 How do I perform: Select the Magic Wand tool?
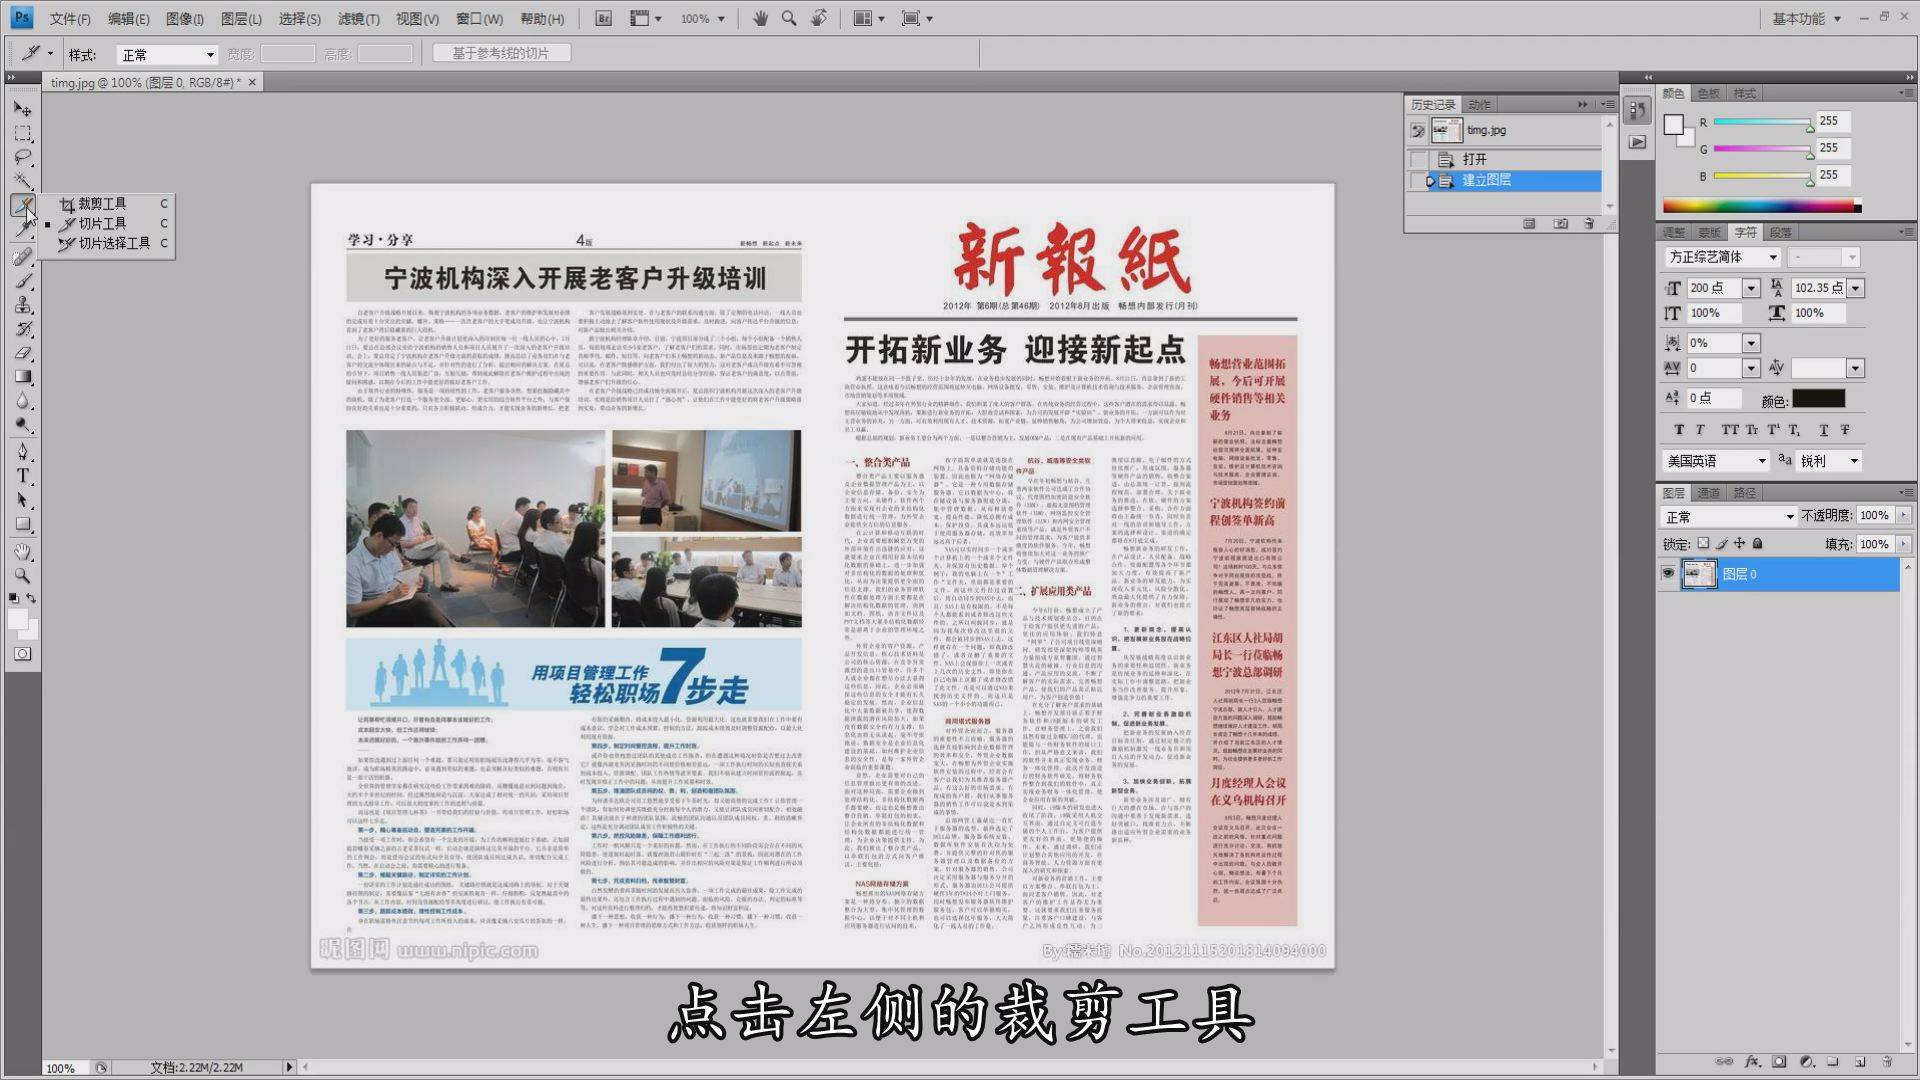22,181
